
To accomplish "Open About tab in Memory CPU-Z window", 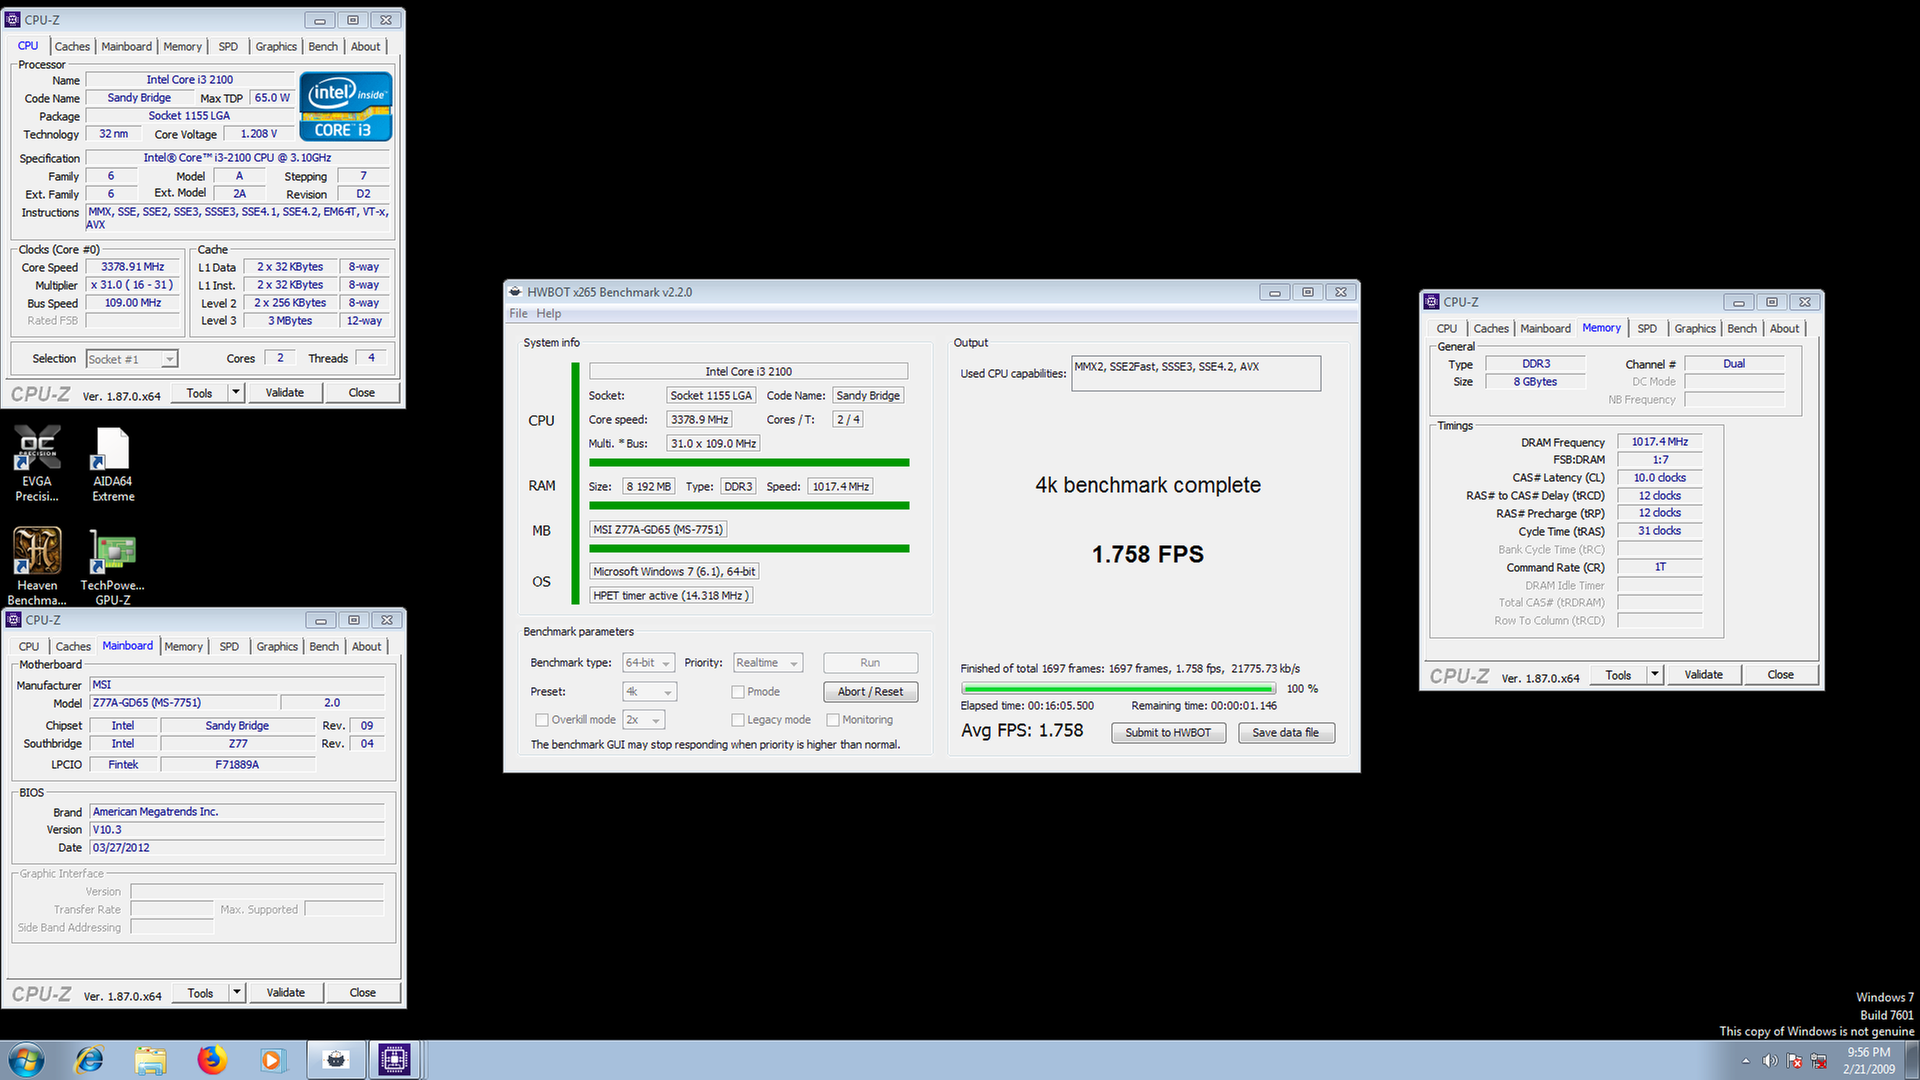I will point(1784,329).
